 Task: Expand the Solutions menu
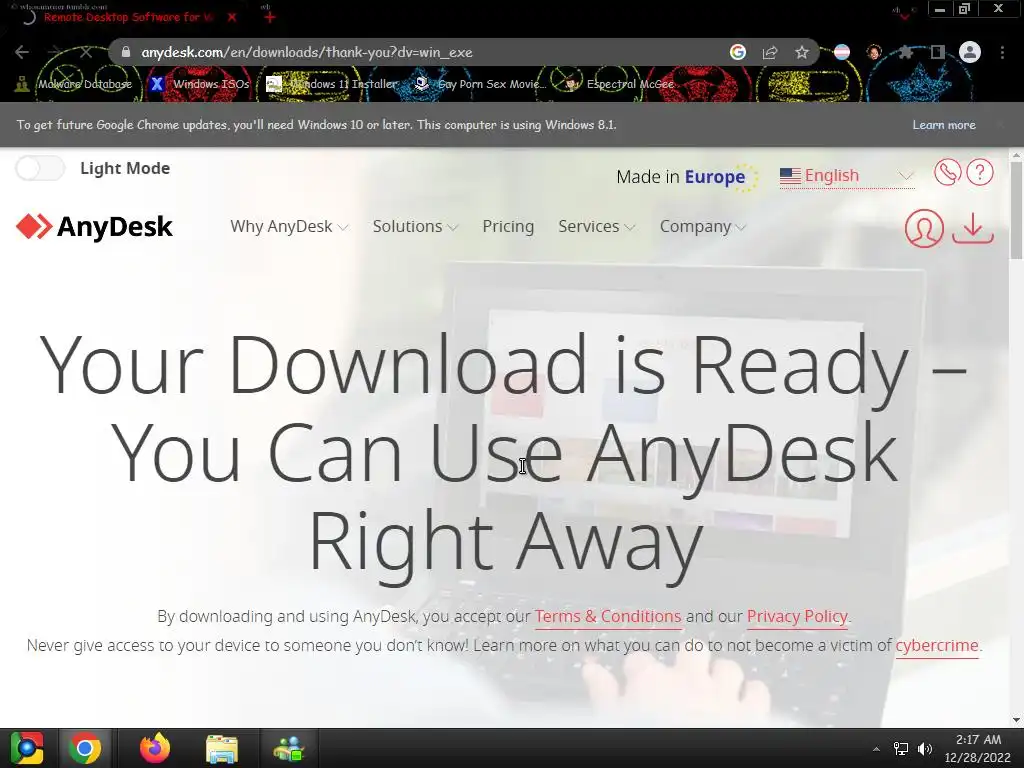pos(415,227)
